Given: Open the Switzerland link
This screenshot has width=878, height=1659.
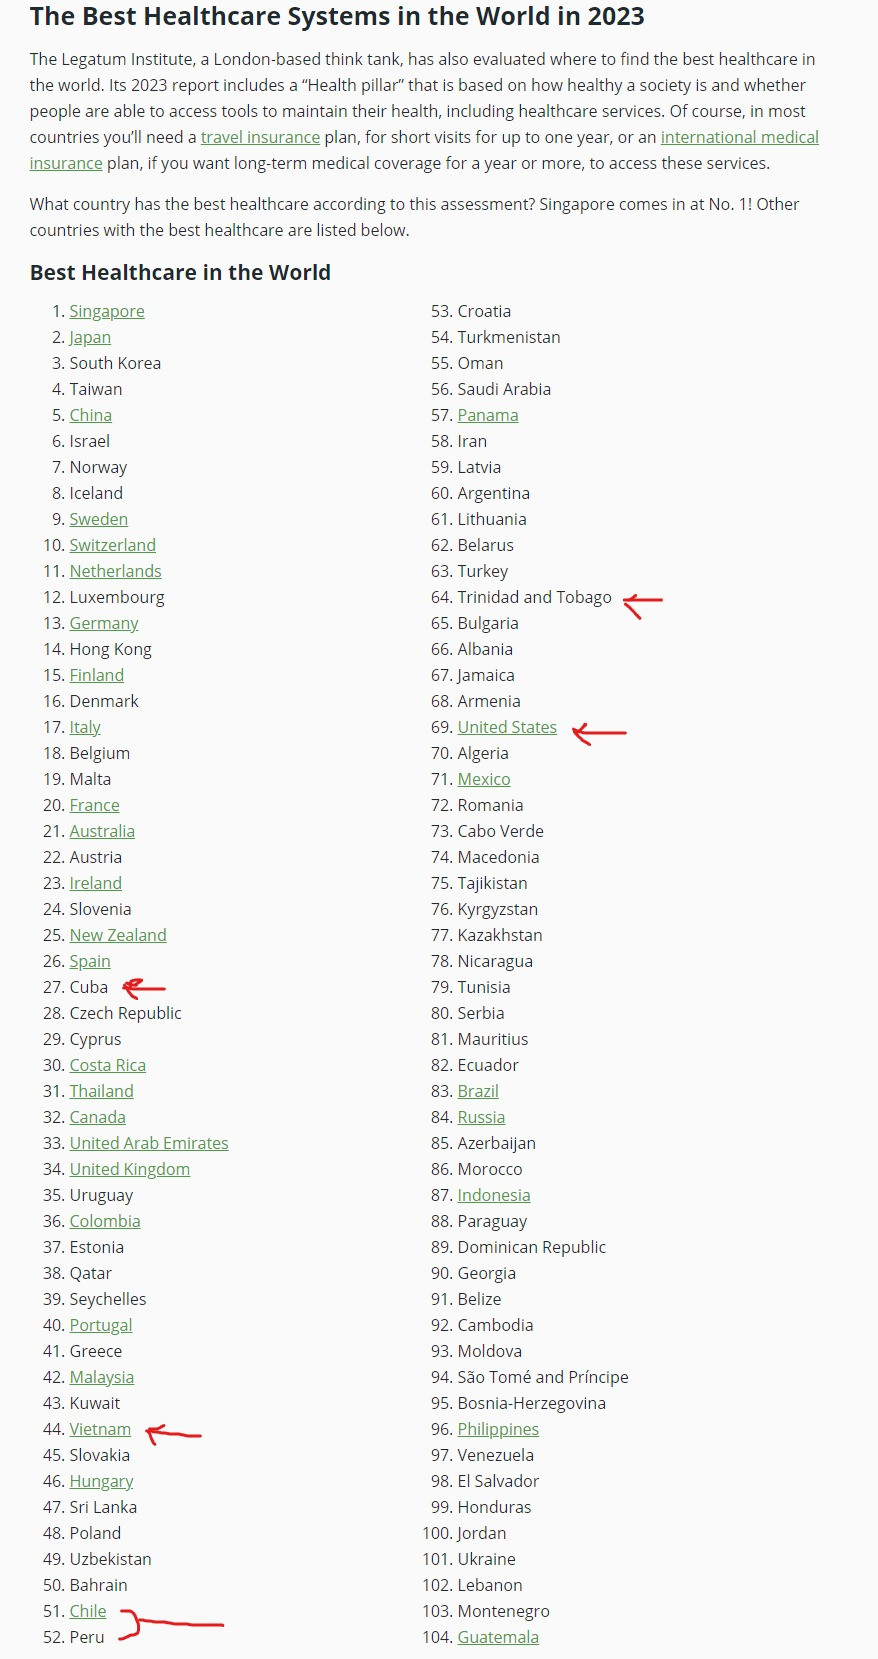Looking at the screenshot, I should [112, 545].
